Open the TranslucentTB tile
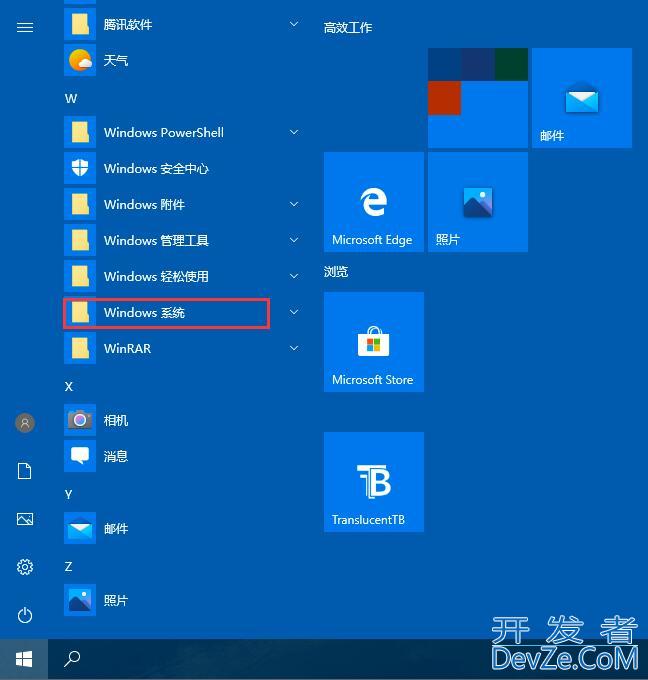The image size is (648, 680). (x=373, y=481)
